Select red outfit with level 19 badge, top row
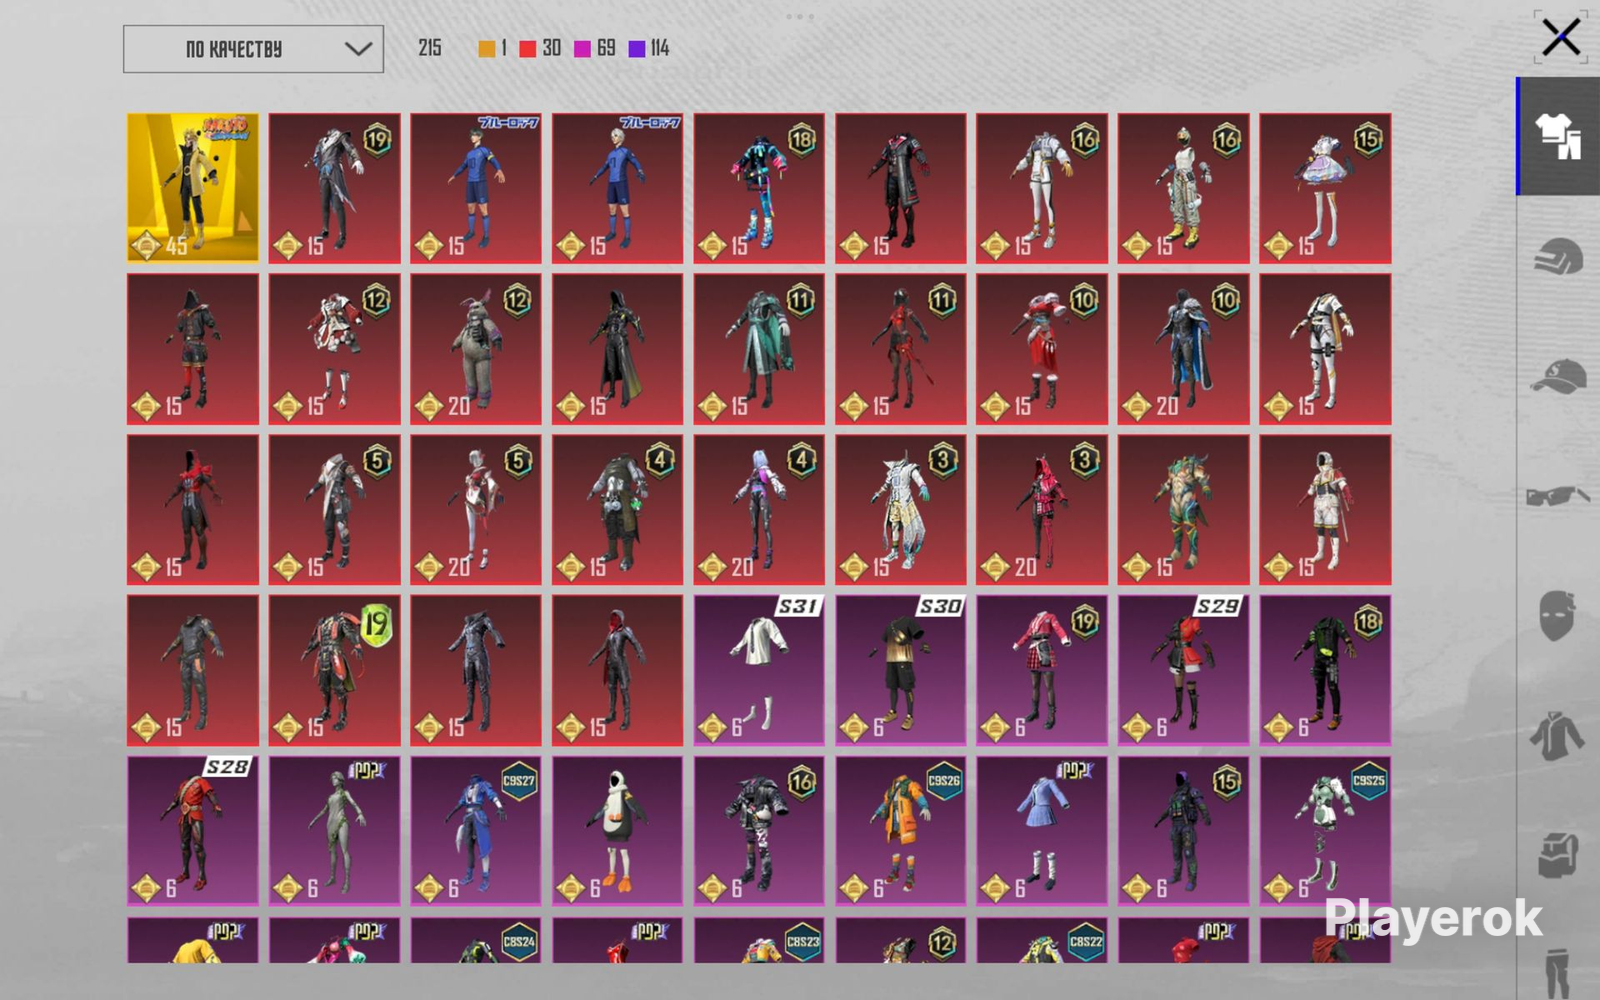 pyautogui.click(x=335, y=188)
